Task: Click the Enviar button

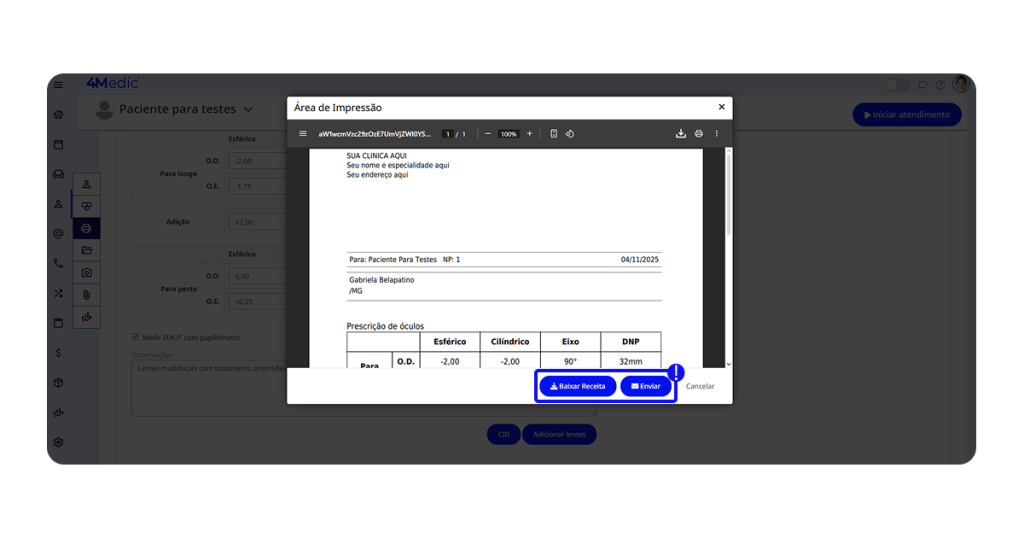Action: [646, 386]
